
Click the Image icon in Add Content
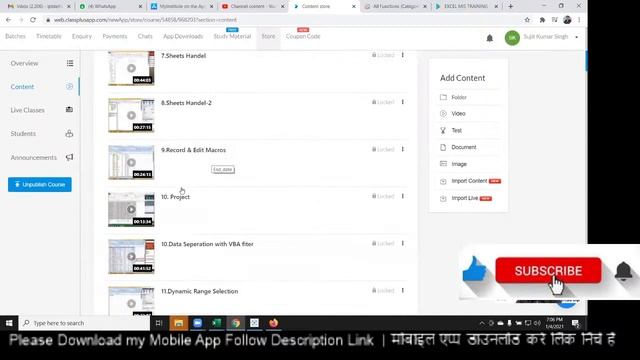(x=443, y=164)
